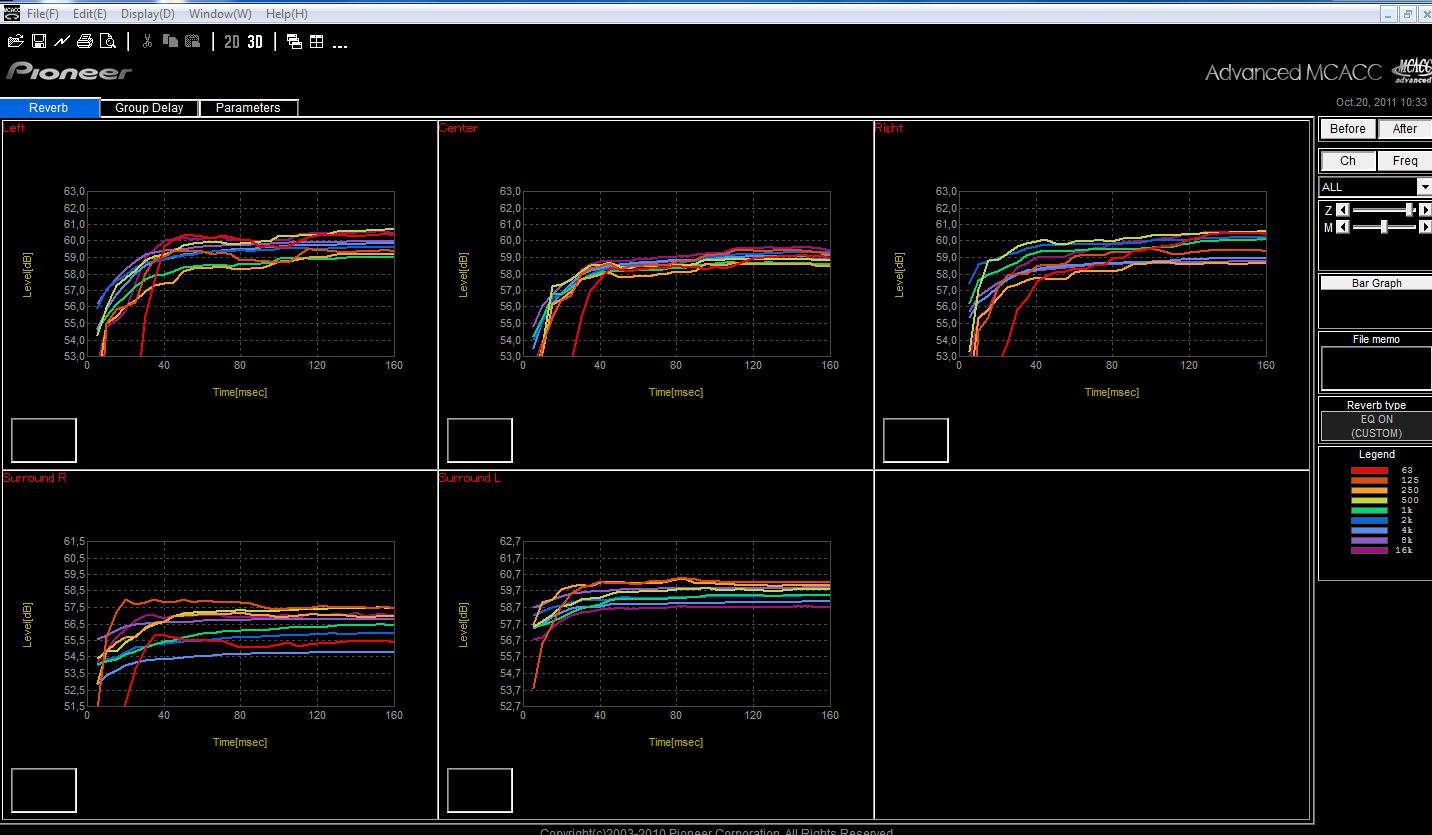This screenshot has width=1432, height=835.
Task: Open the File(F) menu
Action: tap(43, 14)
